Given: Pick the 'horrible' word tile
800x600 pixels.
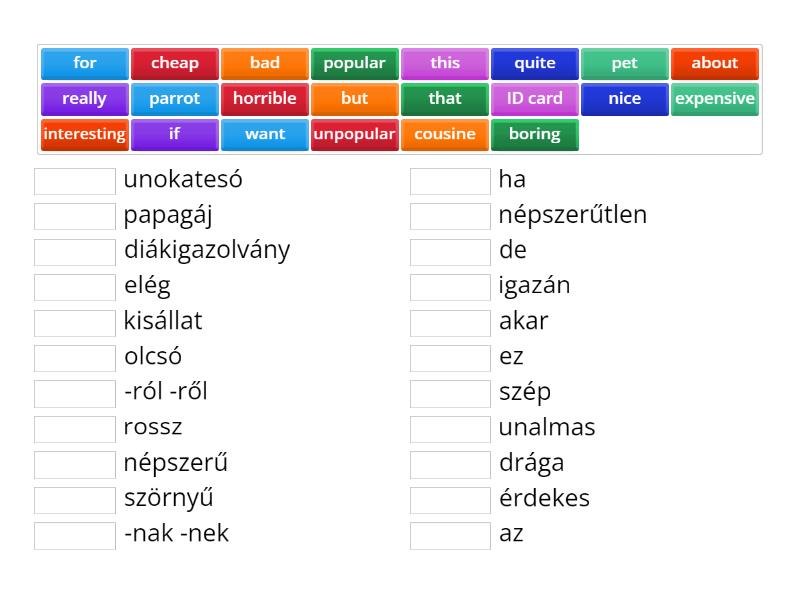Looking at the screenshot, I should [265, 99].
